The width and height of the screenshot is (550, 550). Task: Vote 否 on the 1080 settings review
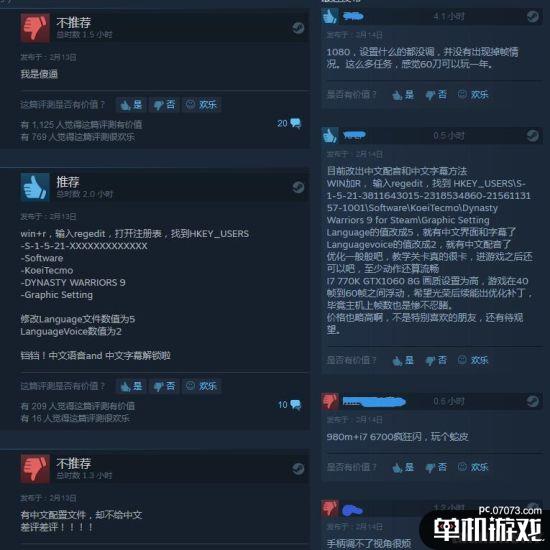point(436,95)
